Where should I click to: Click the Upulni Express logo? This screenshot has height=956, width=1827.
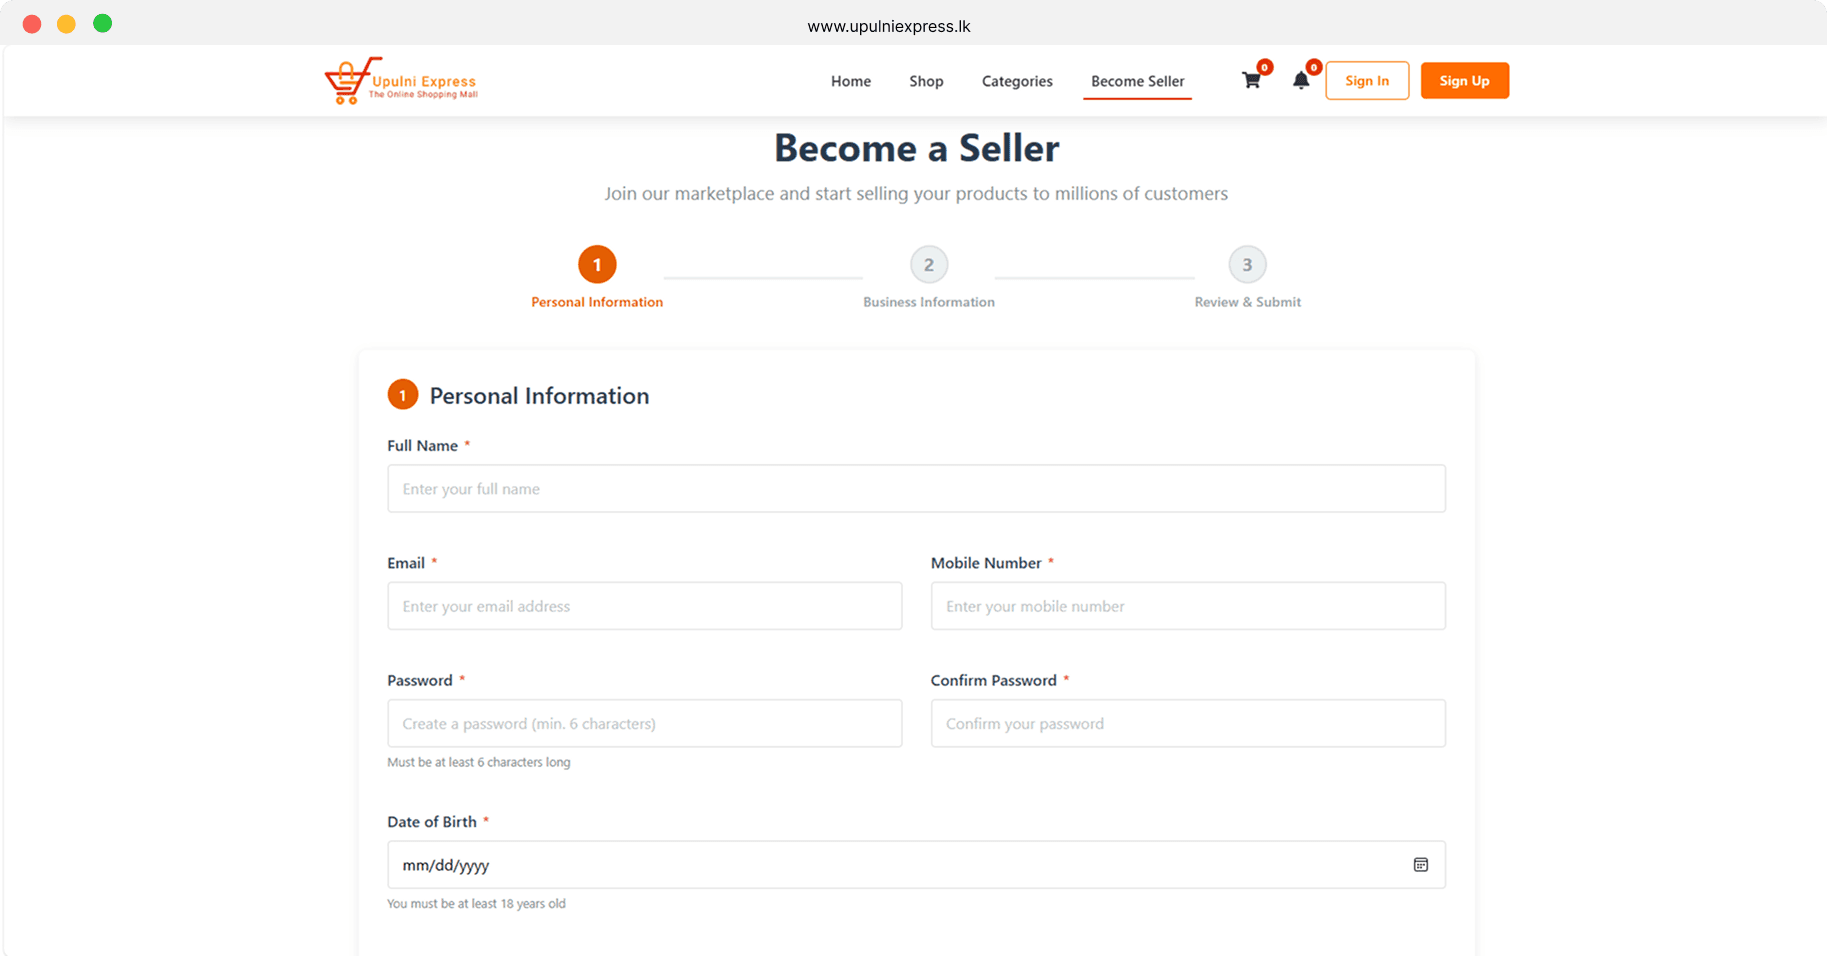coord(400,80)
